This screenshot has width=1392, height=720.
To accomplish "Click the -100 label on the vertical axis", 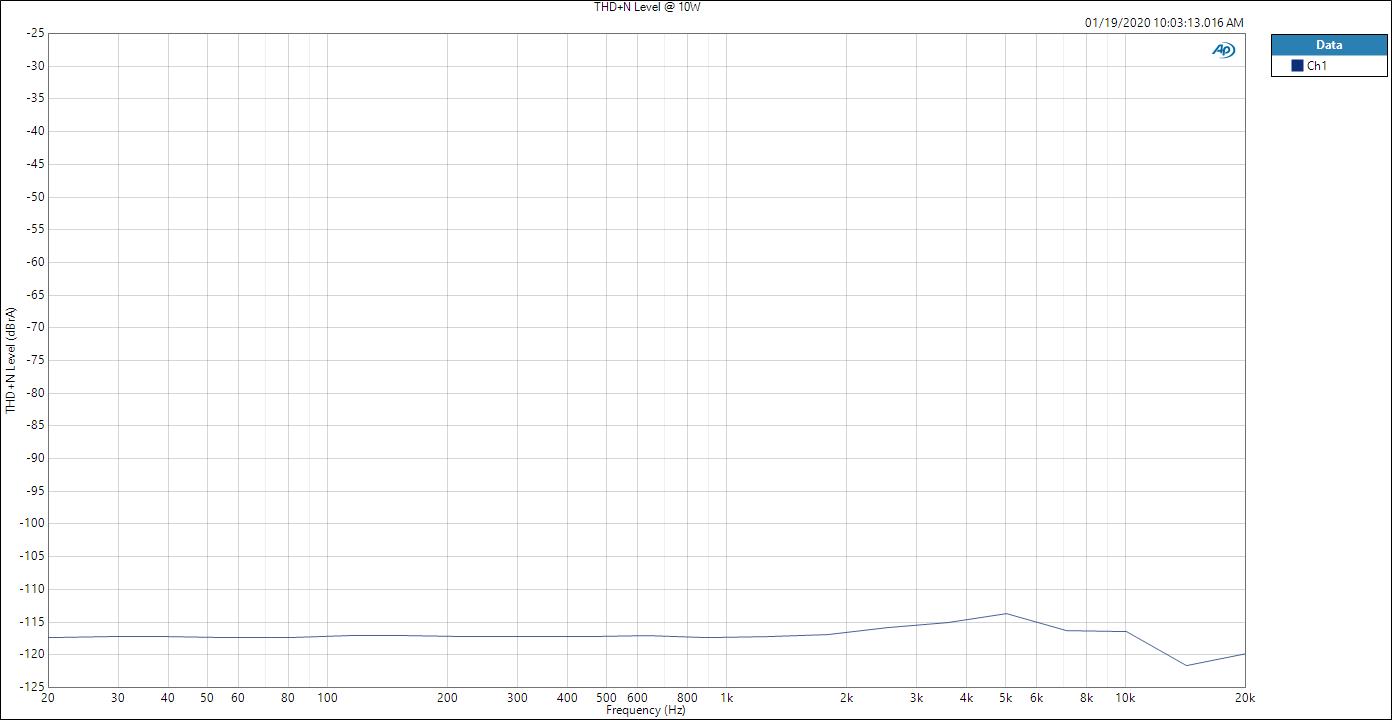I will point(33,523).
